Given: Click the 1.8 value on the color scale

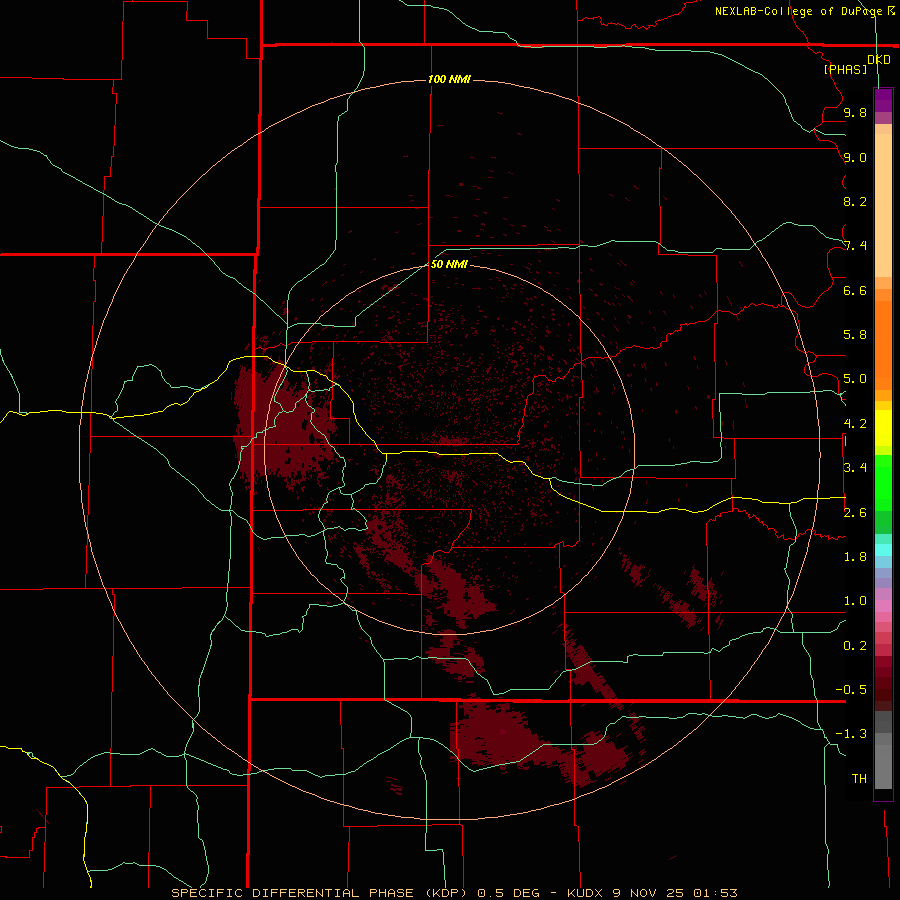Looking at the screenshot, I should (x=855, y=557).
